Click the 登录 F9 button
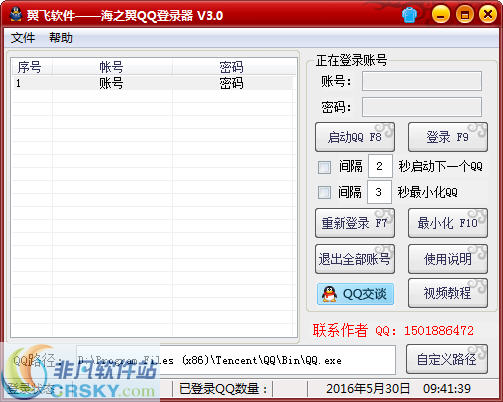The image size is (503, 402). (448, 137)
